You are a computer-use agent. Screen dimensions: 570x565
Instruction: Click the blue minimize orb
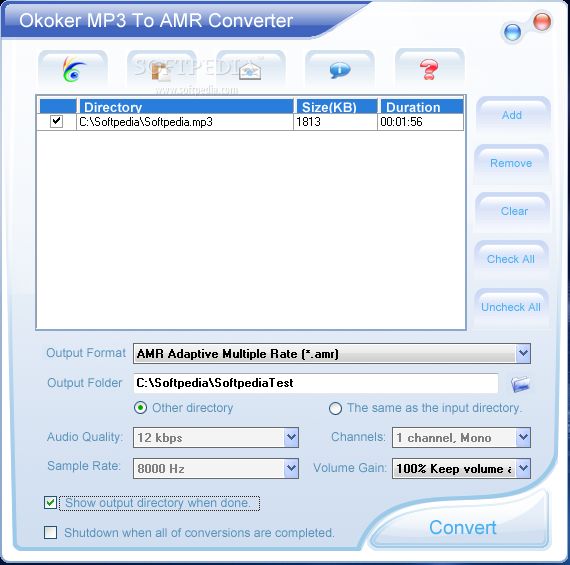tap(513, 32)
